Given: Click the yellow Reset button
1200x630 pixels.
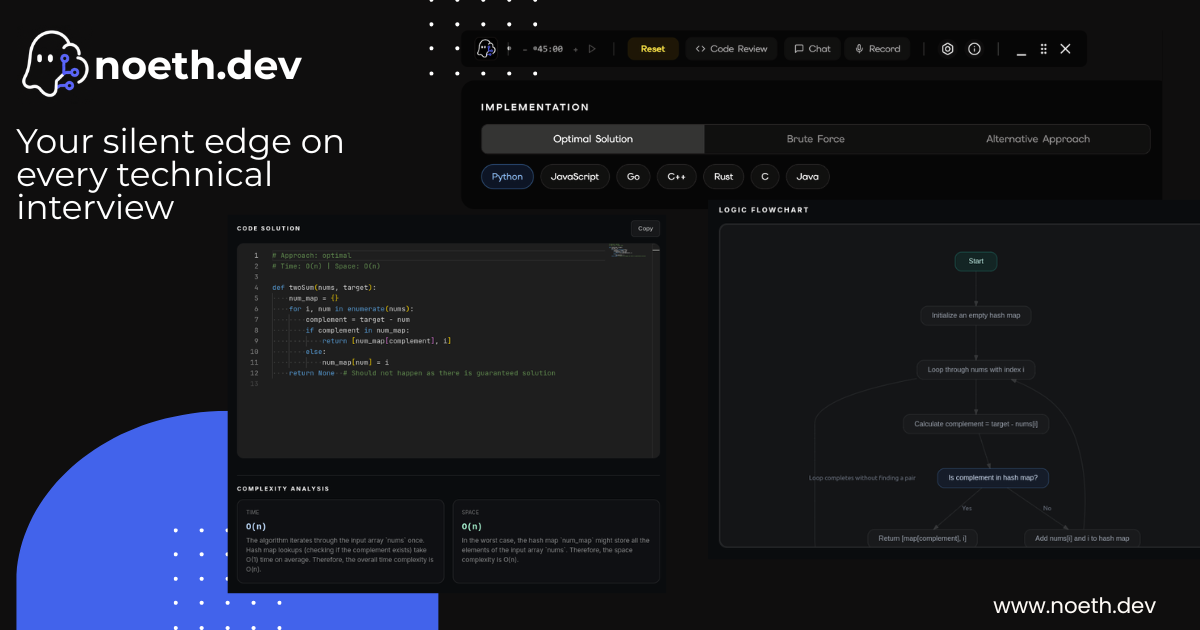Looking at the screenshot, I should [x=653, y=48].
